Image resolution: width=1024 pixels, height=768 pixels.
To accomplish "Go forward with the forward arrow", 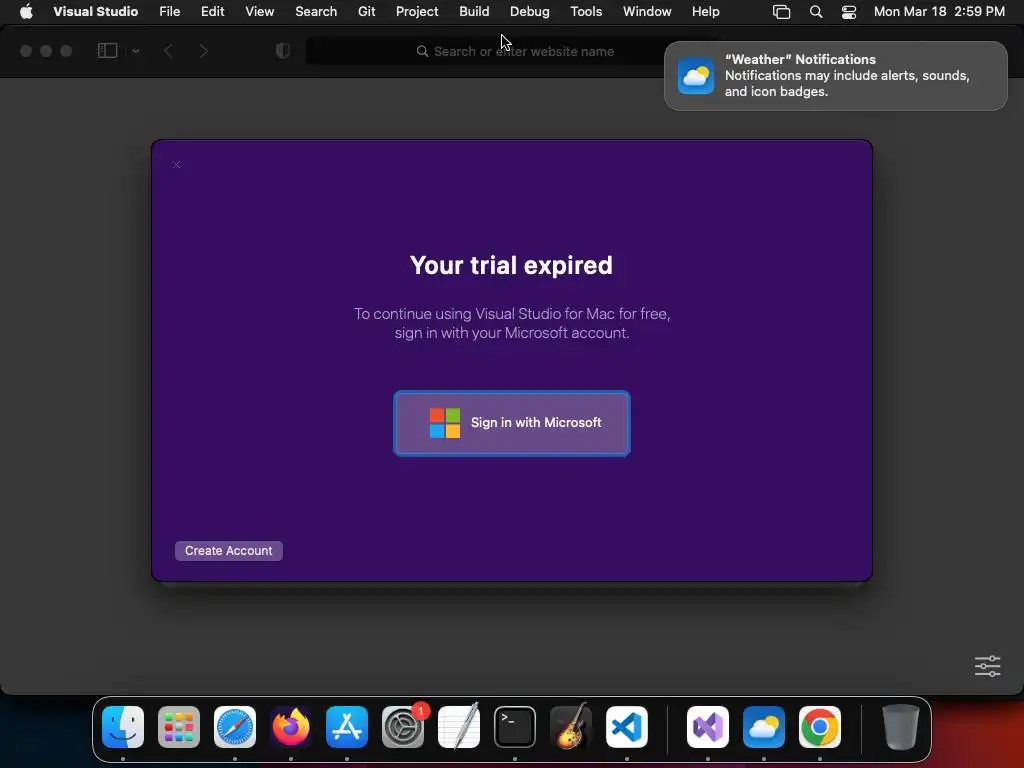I will point(203,51).
